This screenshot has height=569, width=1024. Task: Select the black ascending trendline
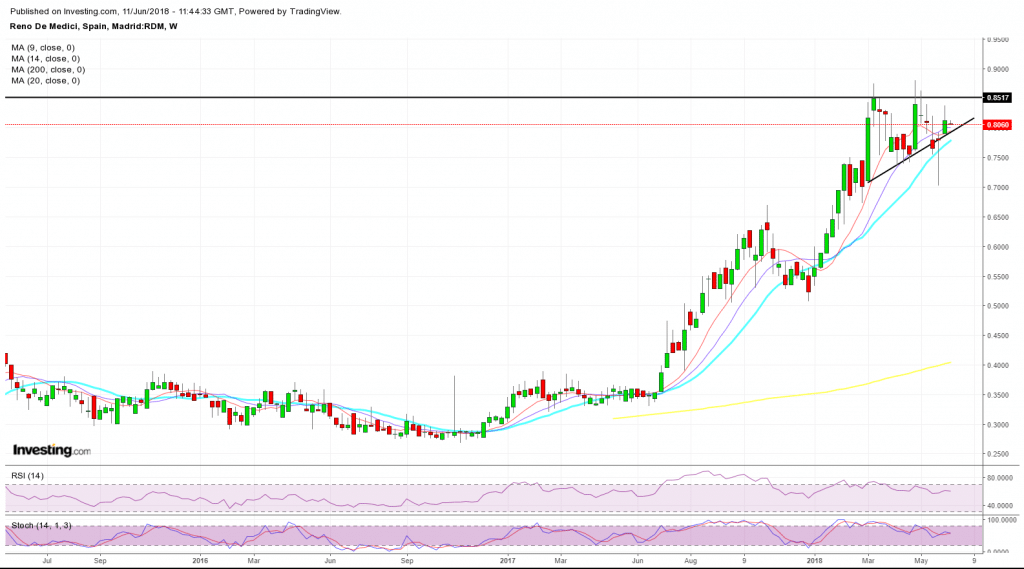[920, 150]
